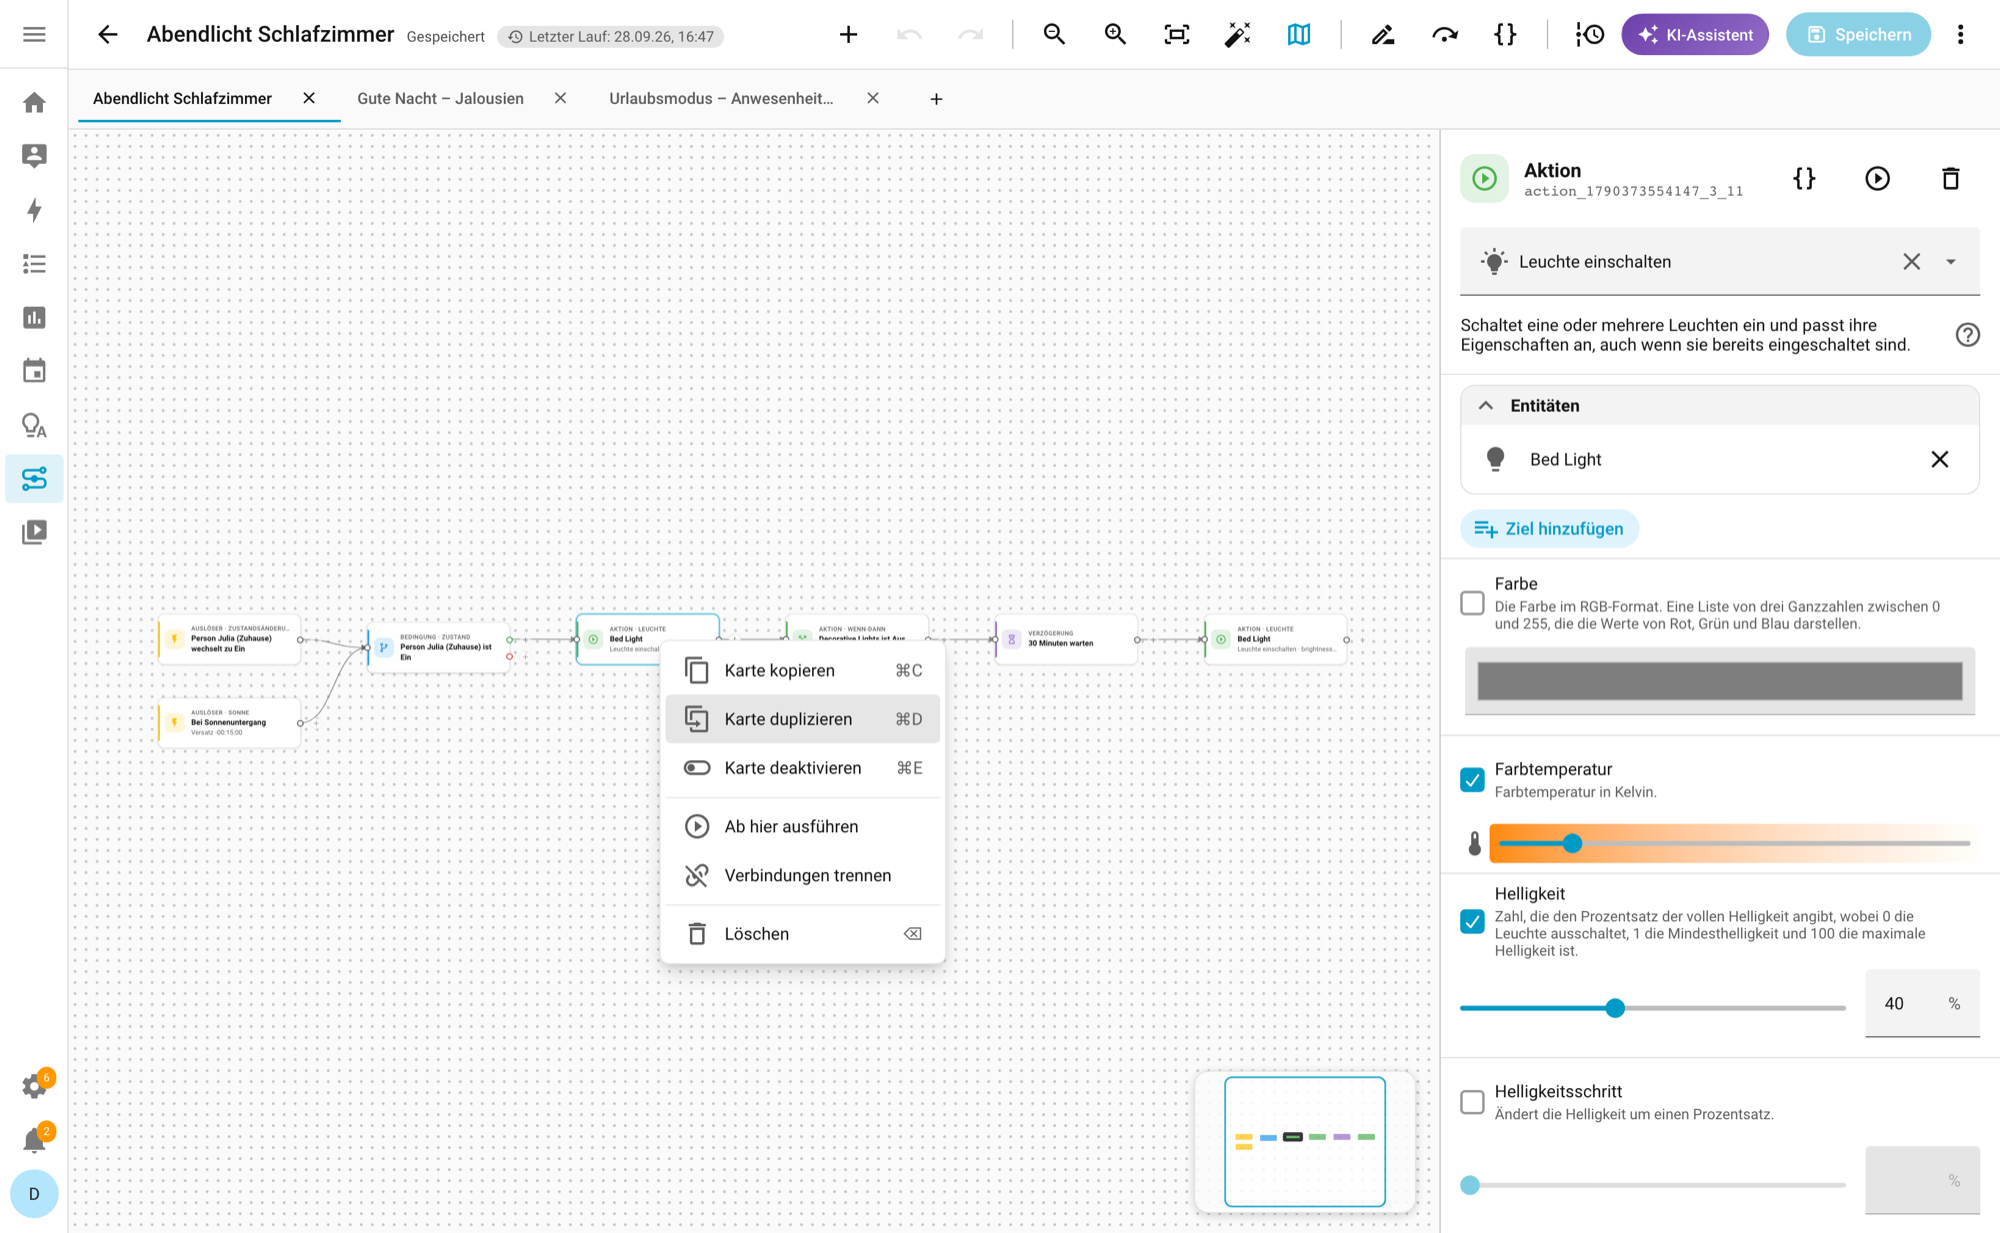
Task: Go back with the arrow icon
Action: pyautogui.click(x=108, y=34)
